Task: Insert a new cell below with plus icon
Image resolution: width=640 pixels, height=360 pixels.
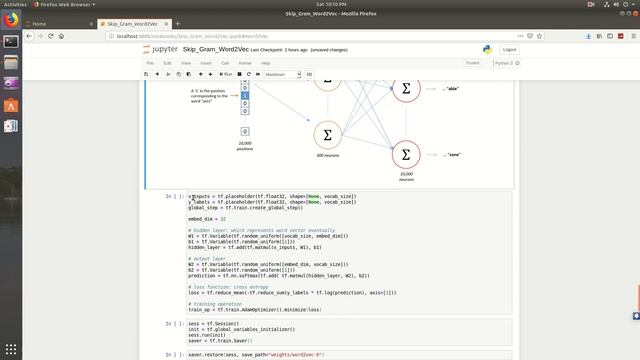Action: point(157,74)
